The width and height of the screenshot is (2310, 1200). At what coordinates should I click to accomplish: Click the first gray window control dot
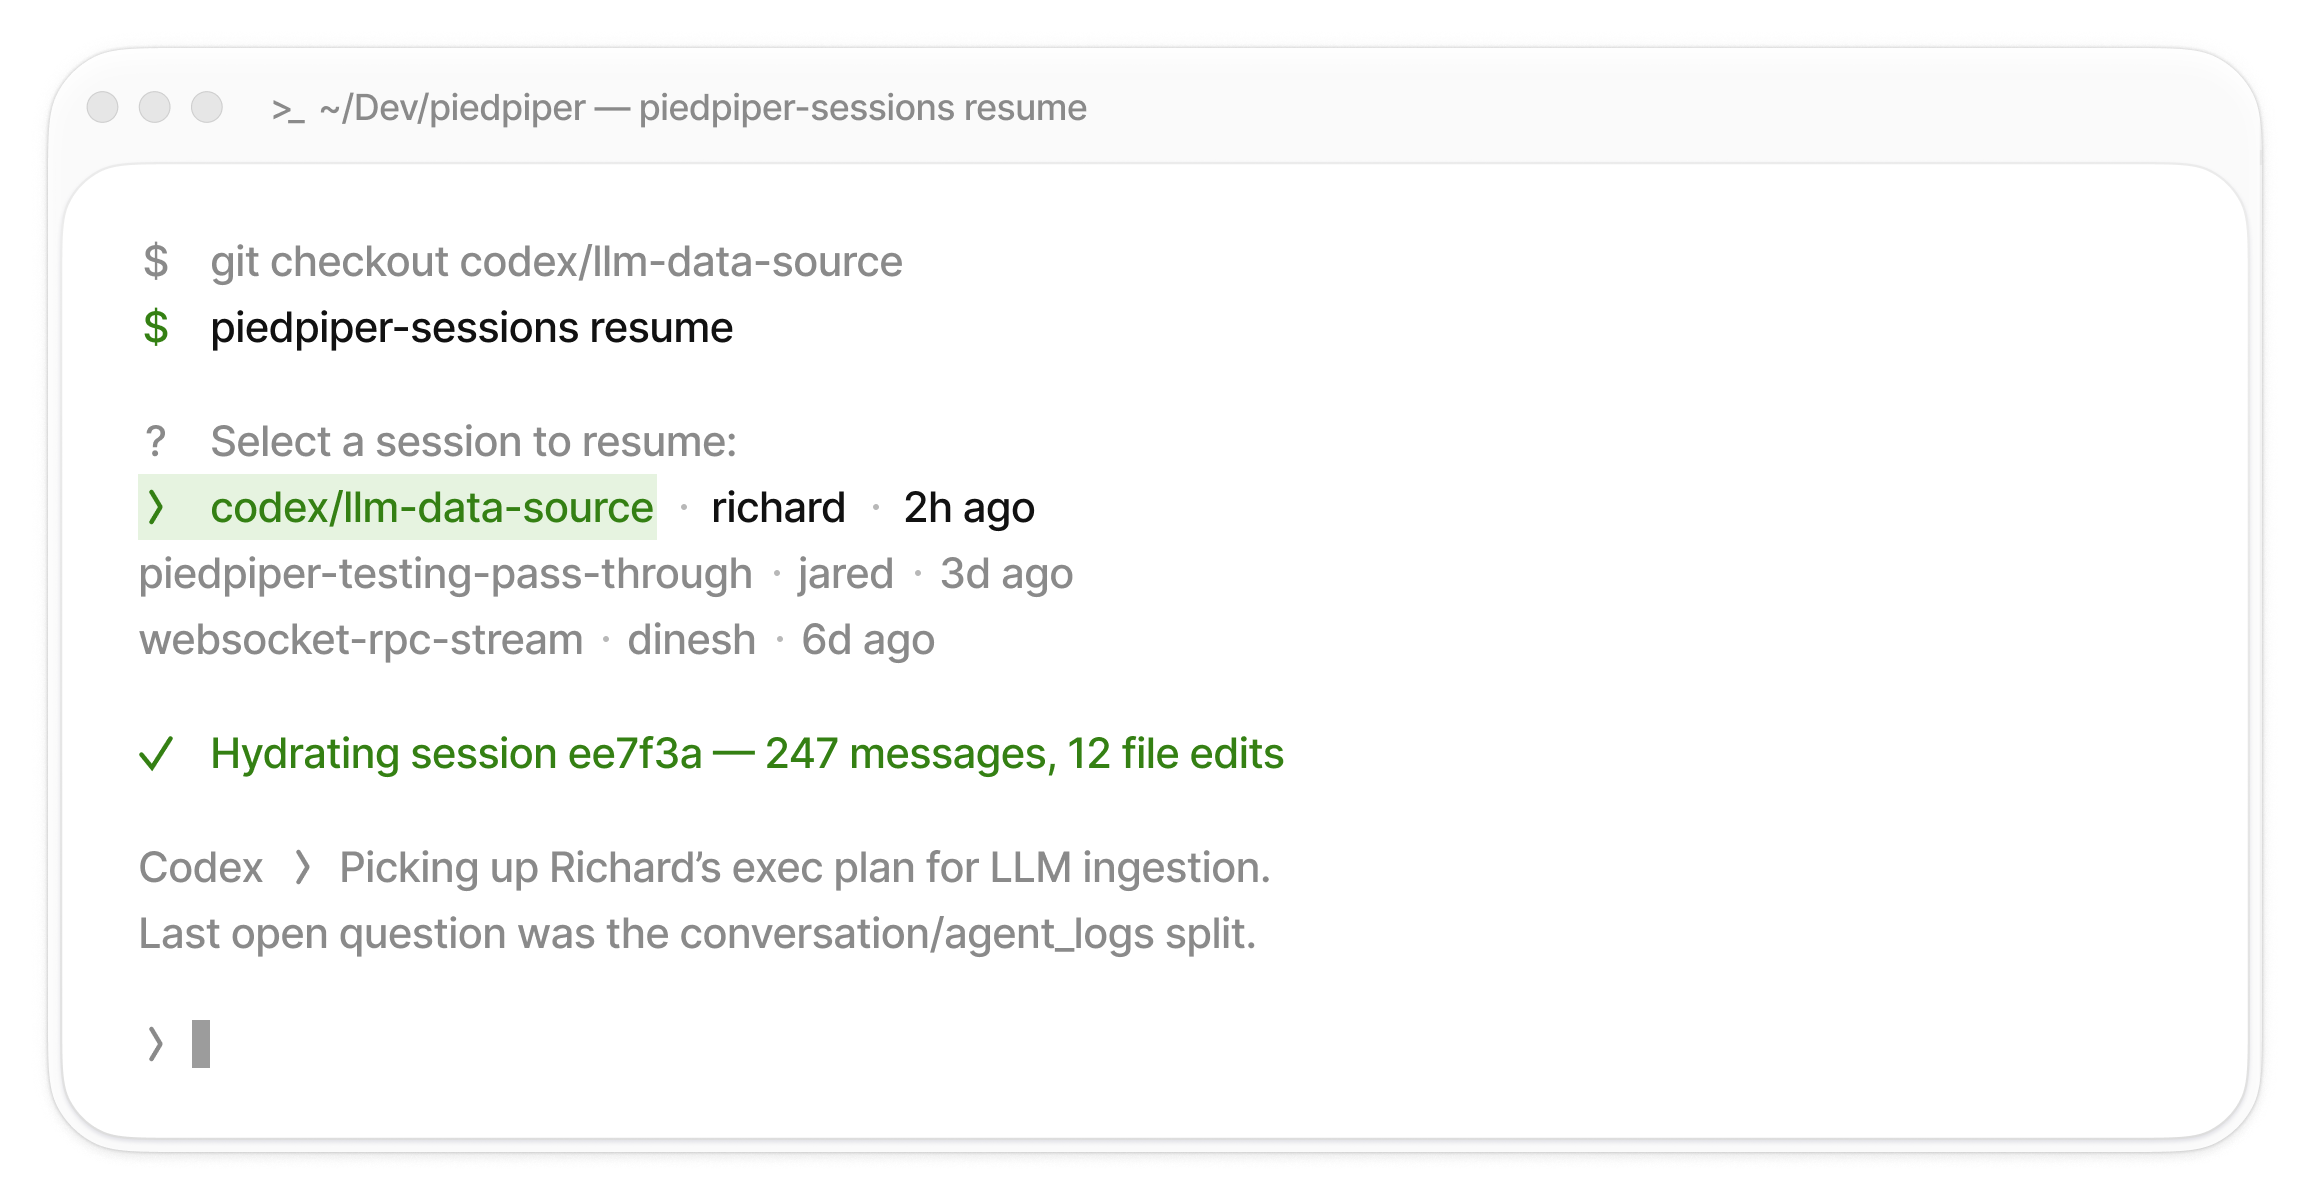coord(103,107)
